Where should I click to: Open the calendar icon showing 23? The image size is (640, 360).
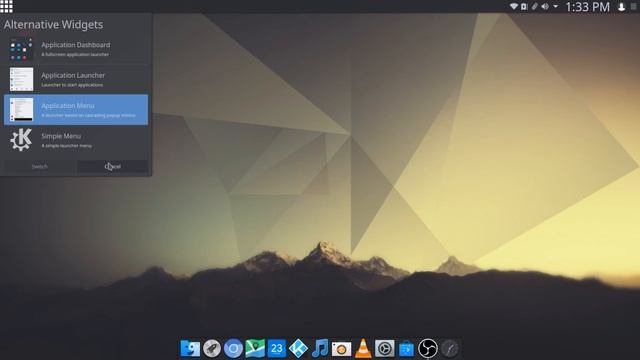click(x=277, y=349)
